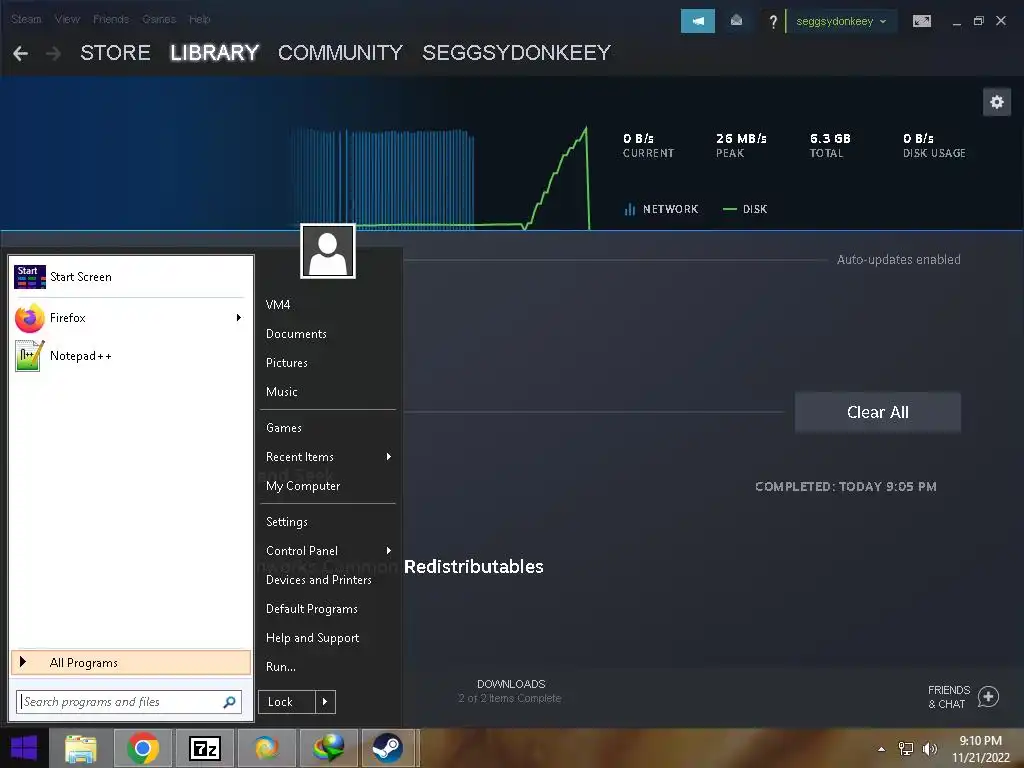This screenshot has width=1024, height=768.
Task: Click the volume speaker tray icon
Action: [x=930, y=749]
